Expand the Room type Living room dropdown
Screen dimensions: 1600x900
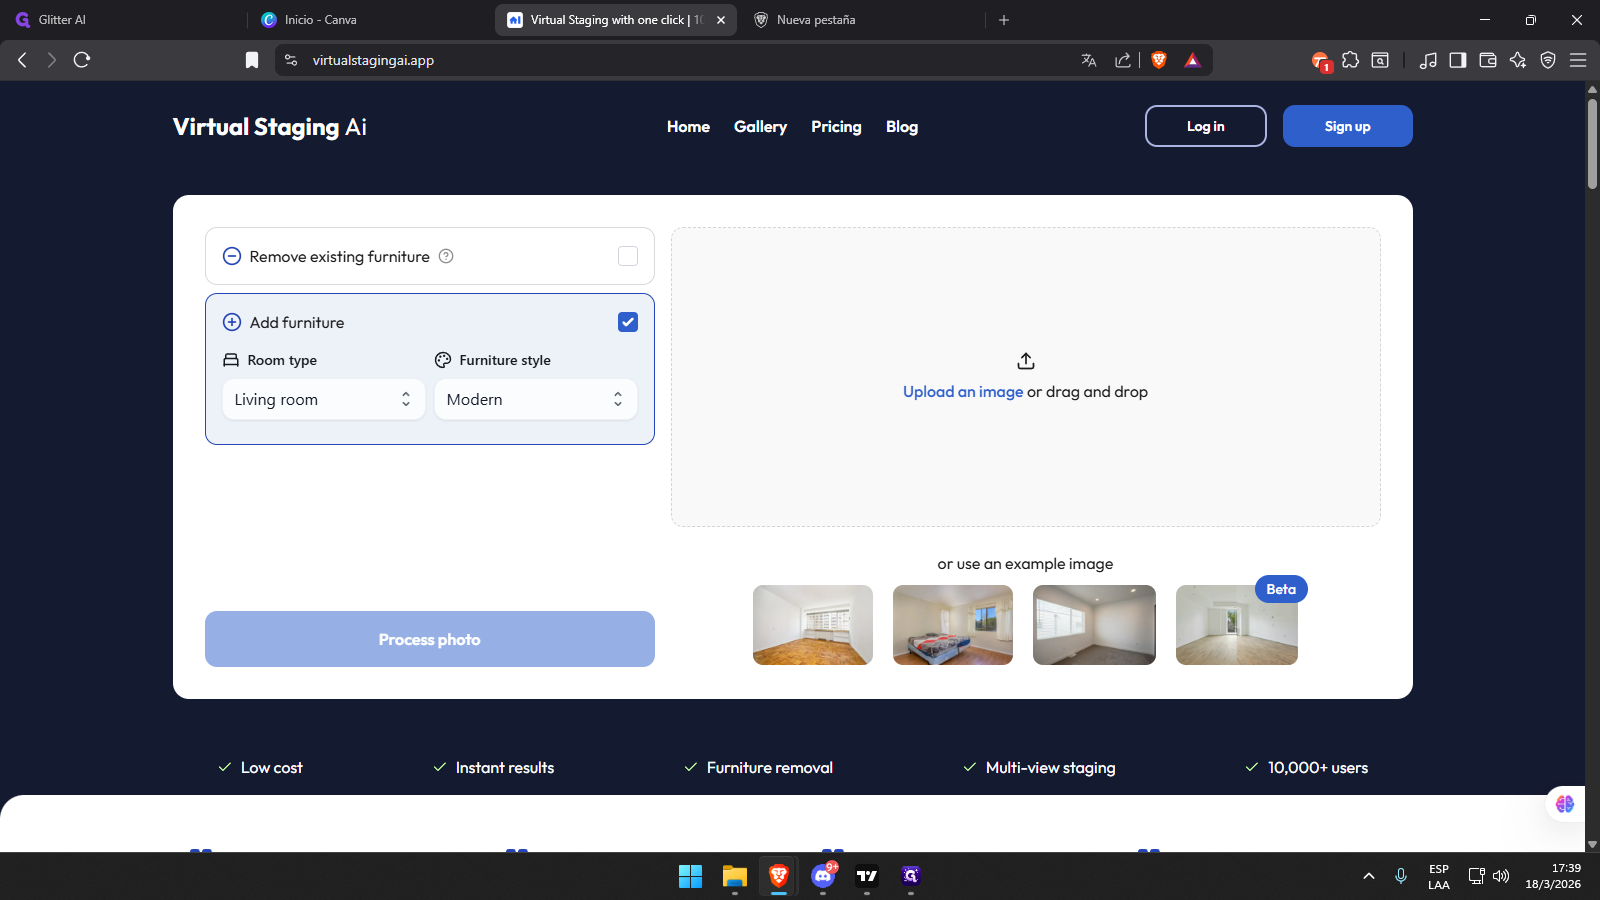[x=323, y=399]
